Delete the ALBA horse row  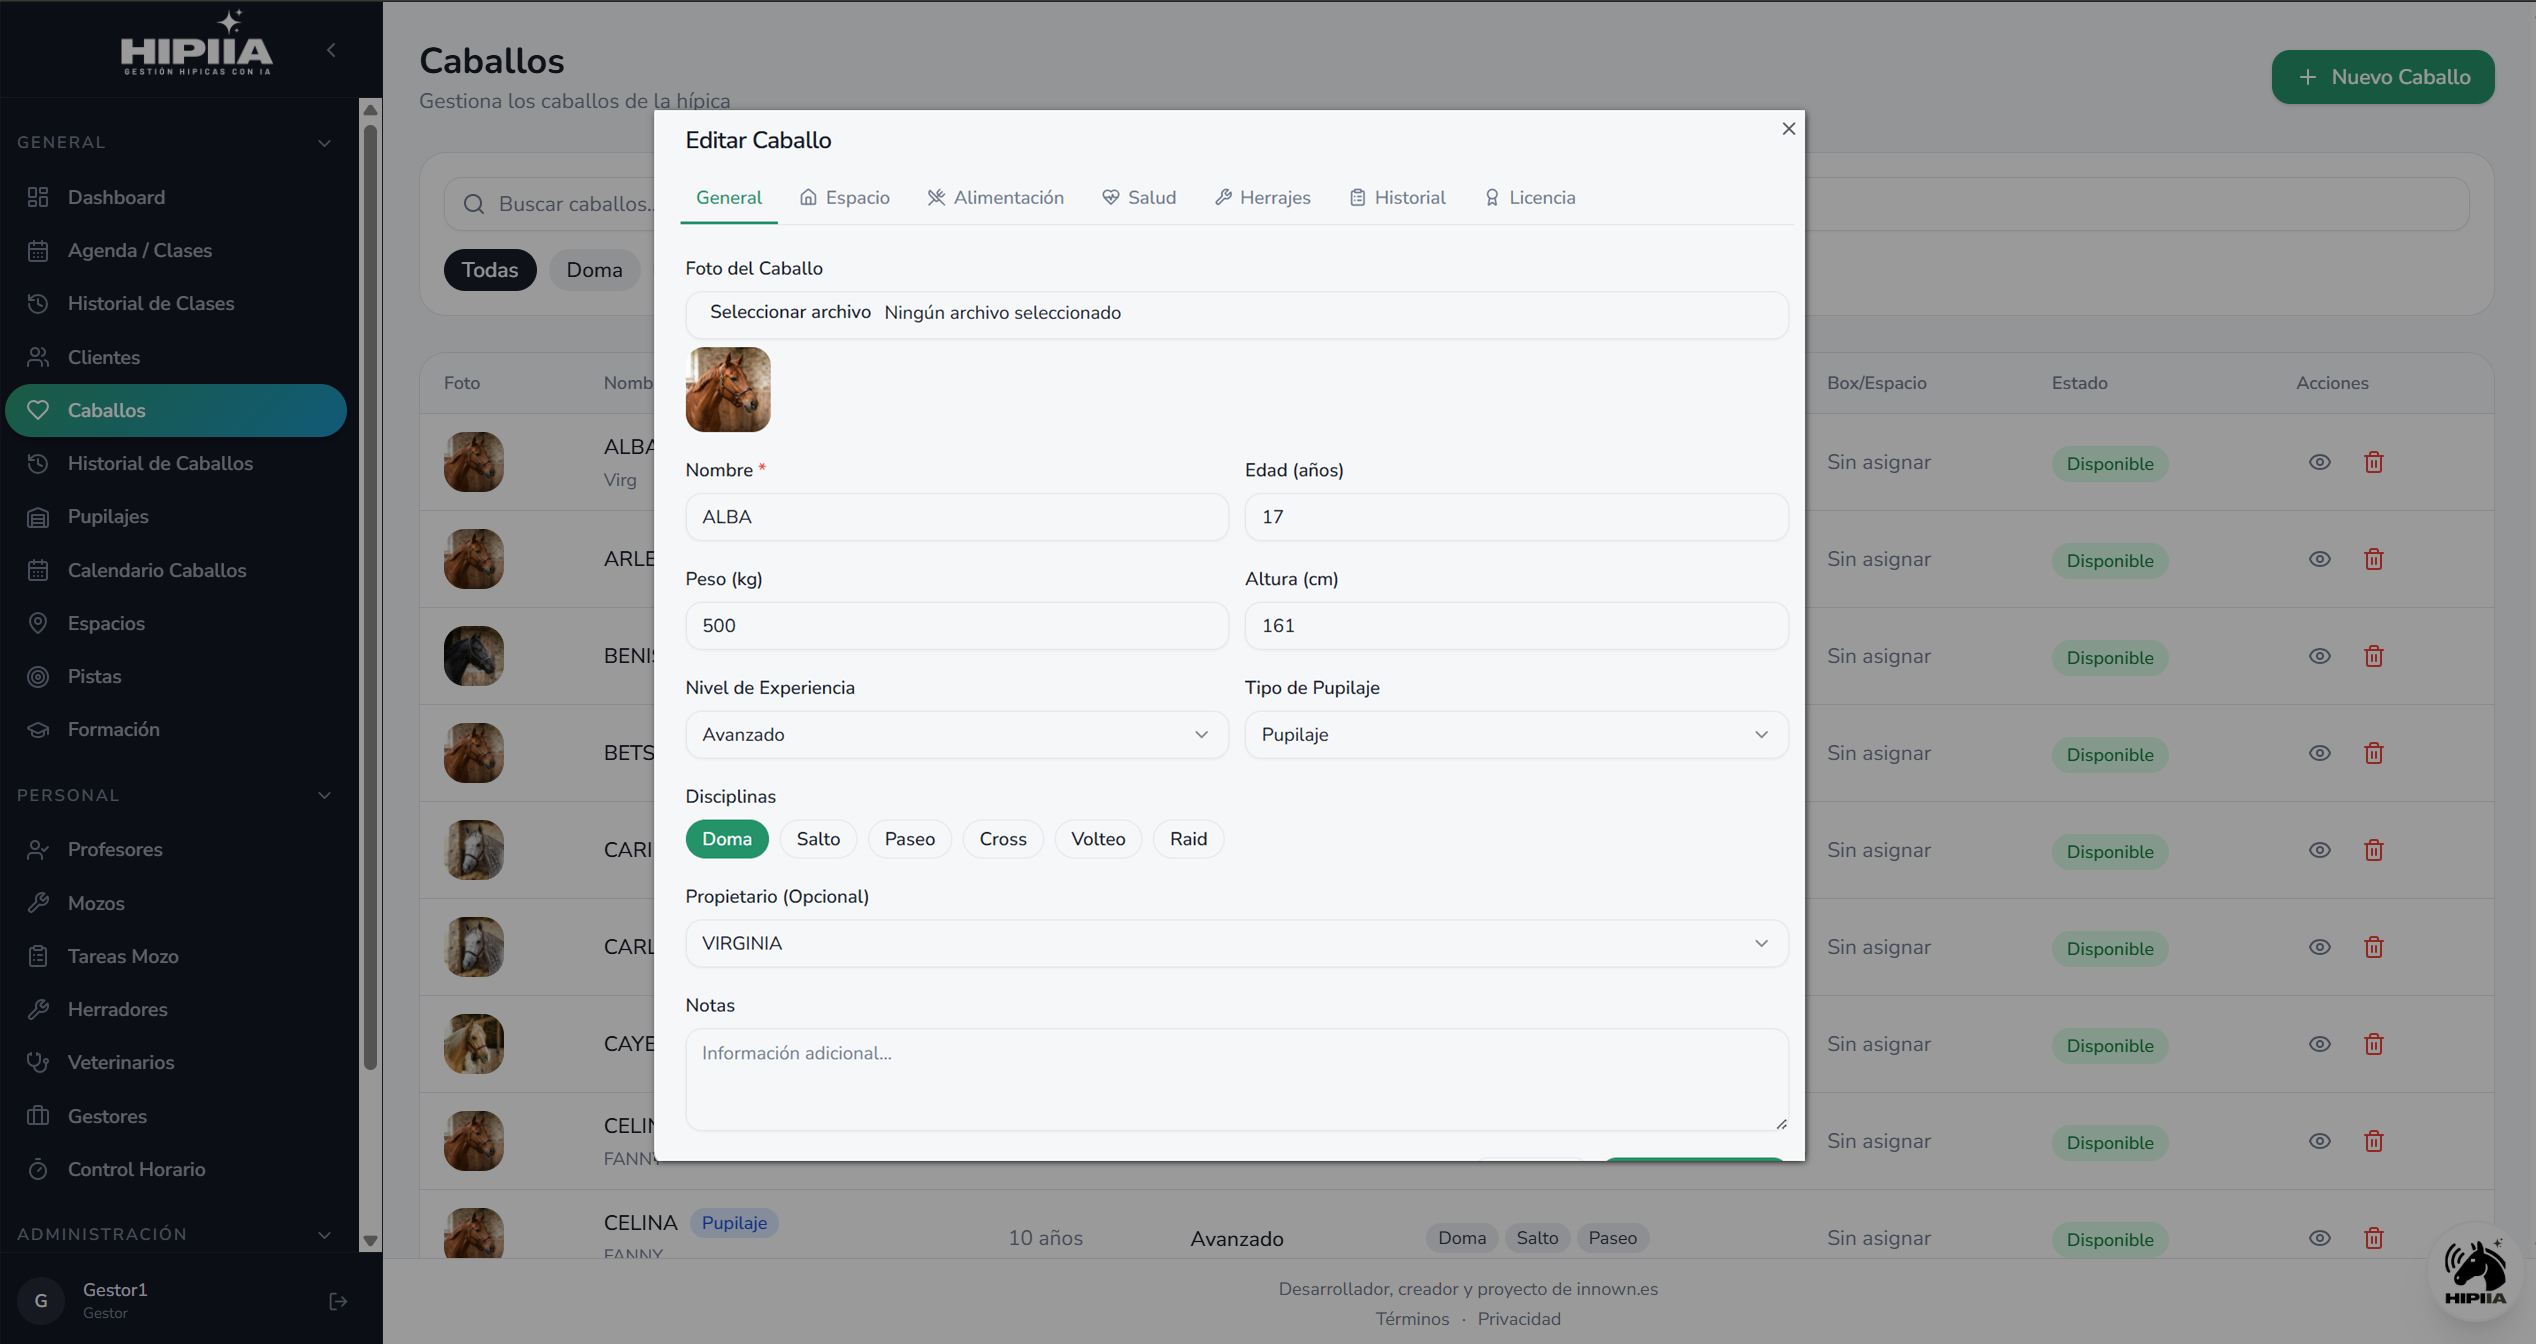[x=2373, y=462]
